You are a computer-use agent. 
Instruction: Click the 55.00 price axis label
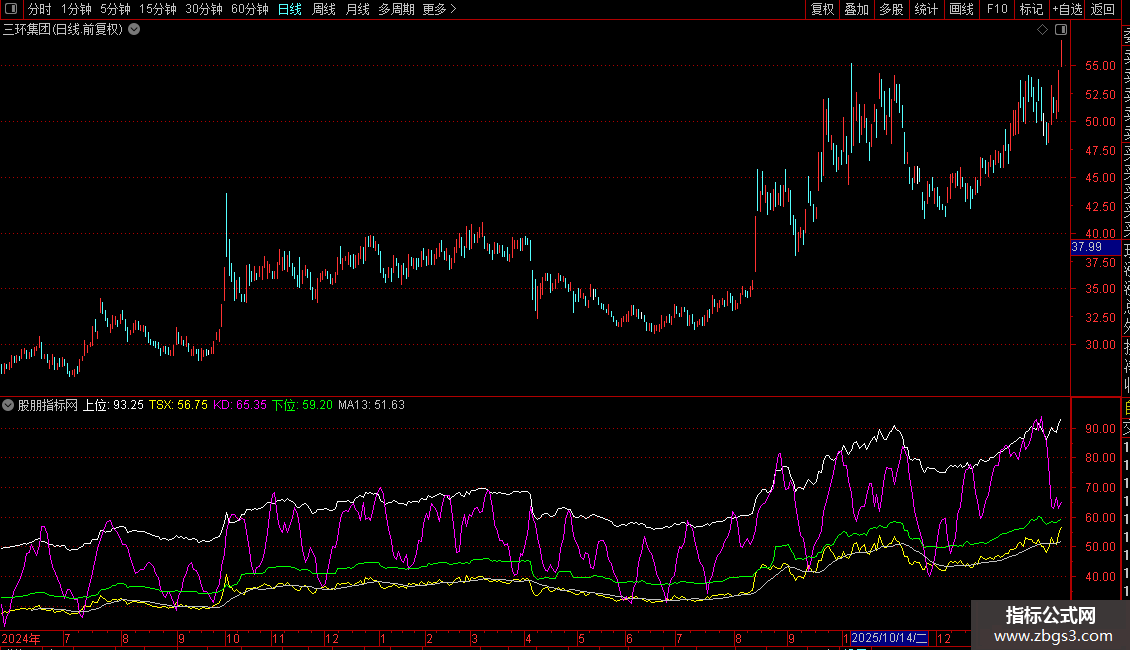tap(1100, 66)
